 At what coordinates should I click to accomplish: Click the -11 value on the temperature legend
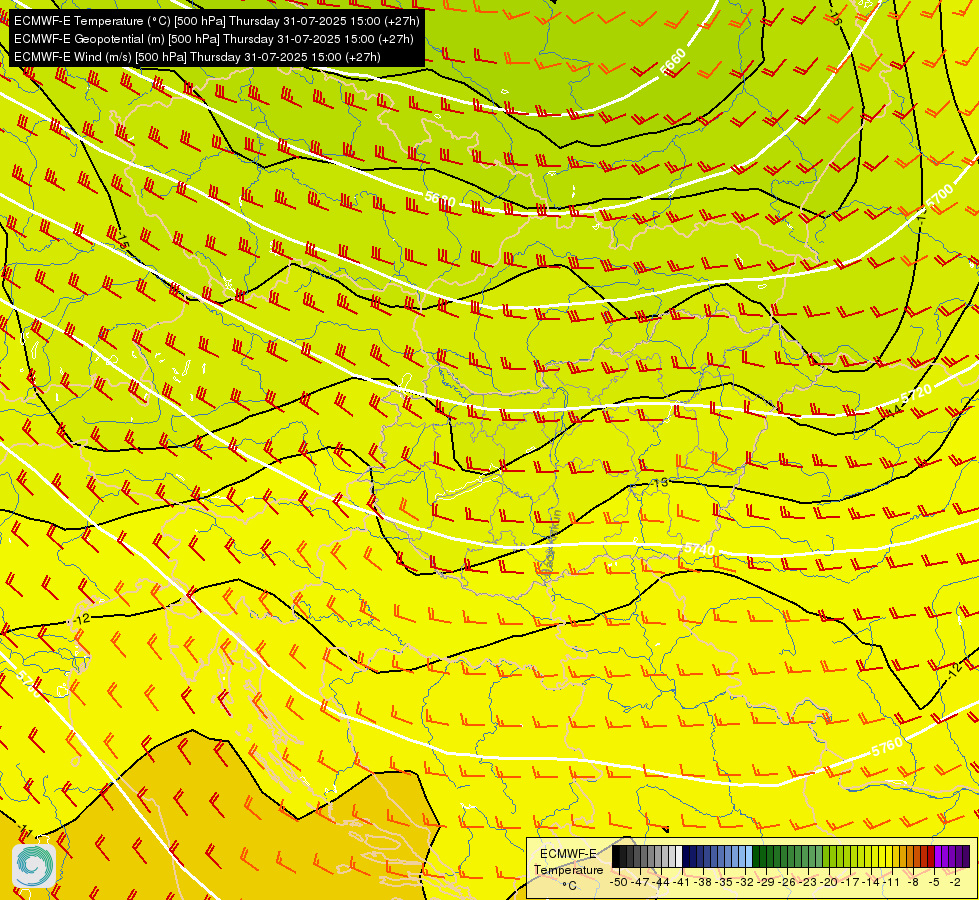tap(891, 883)
